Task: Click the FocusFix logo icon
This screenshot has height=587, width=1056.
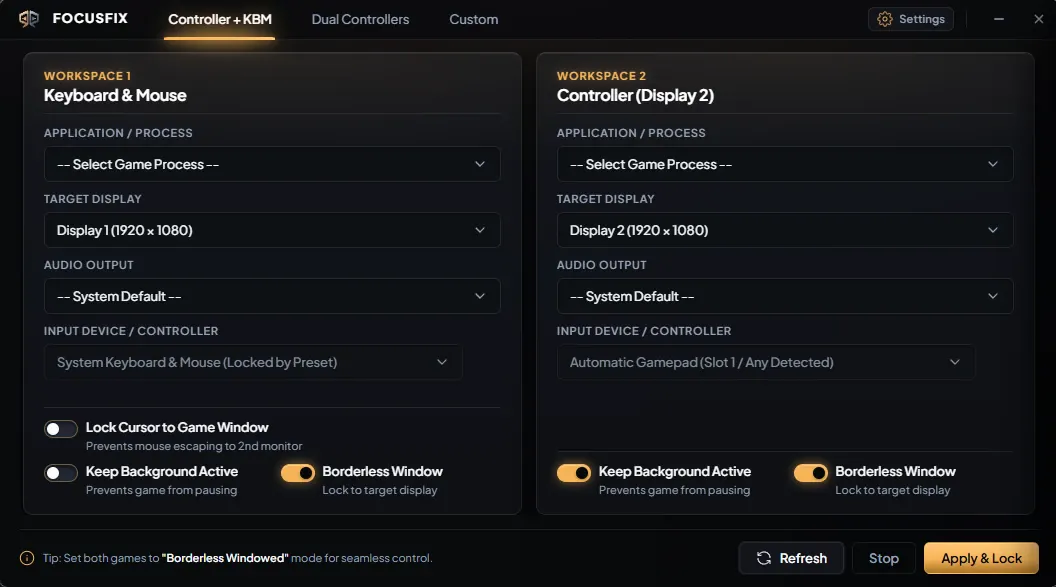Action: click(29, 18)
